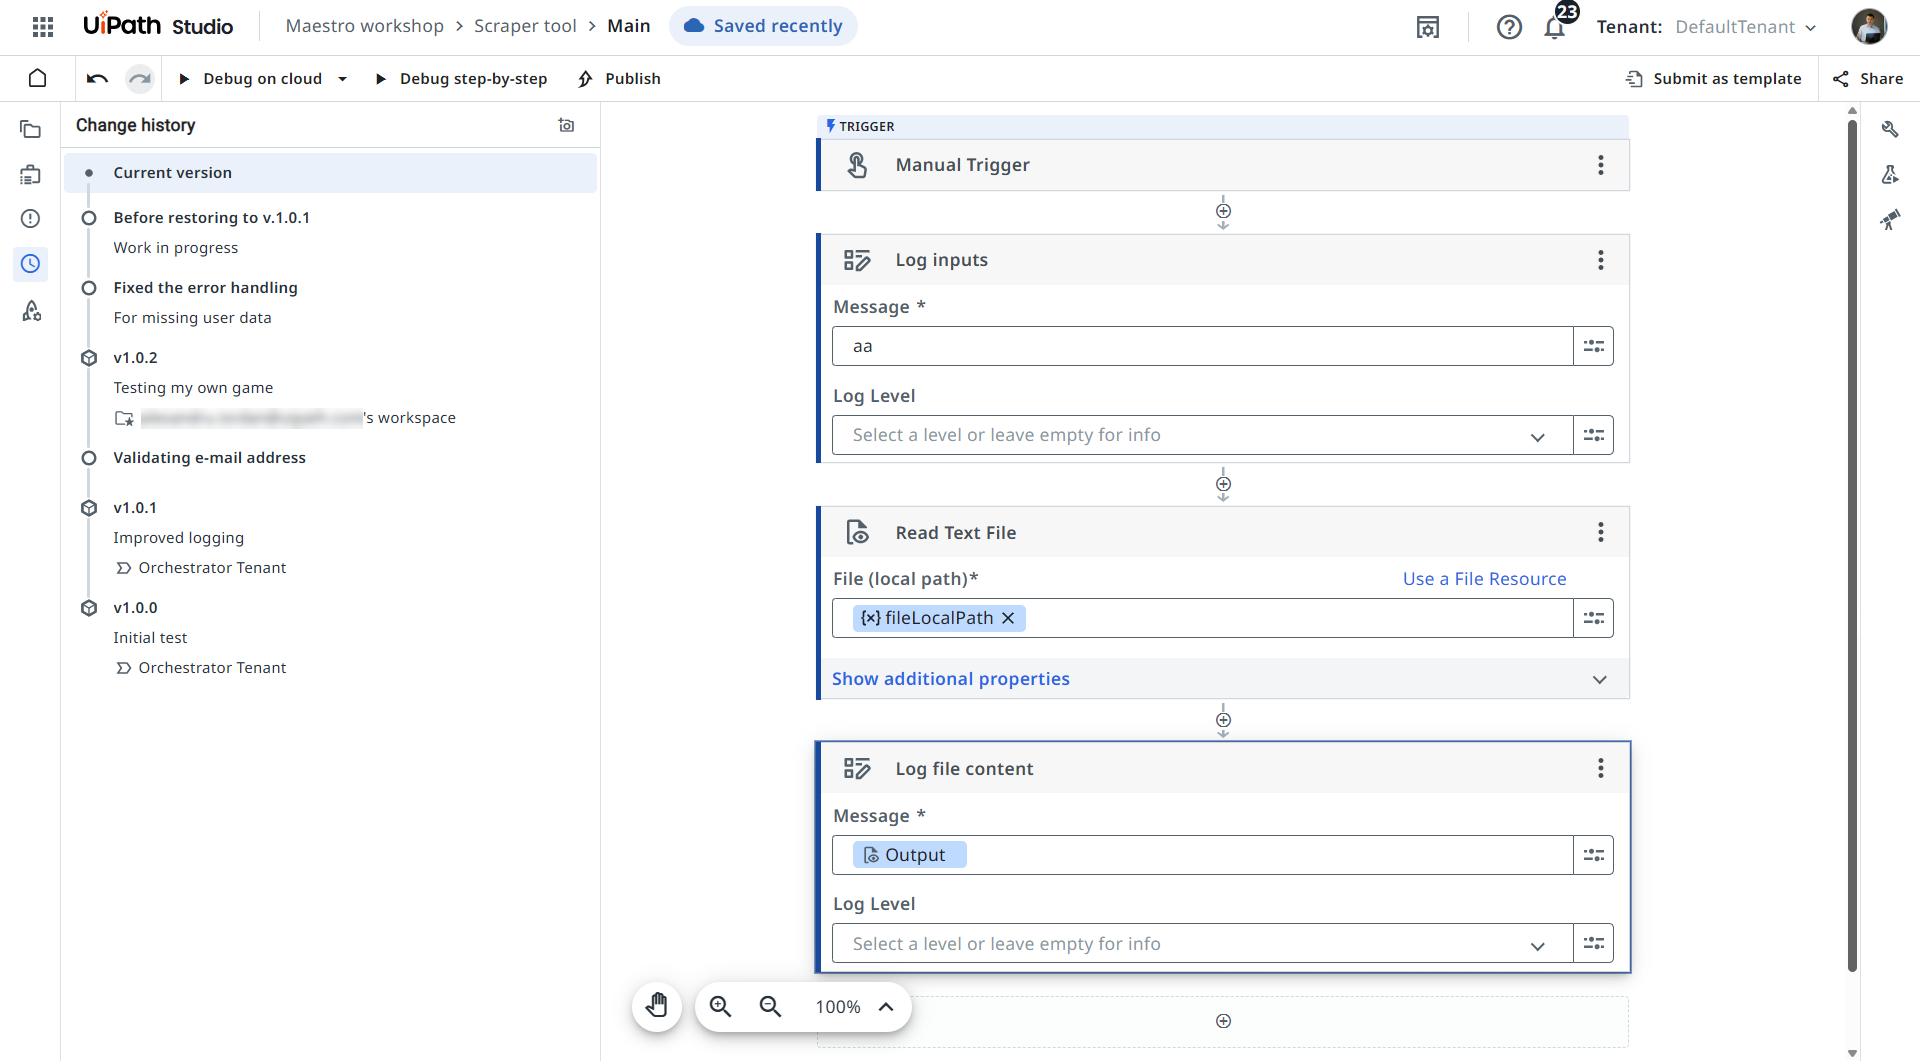1920x1061 pixels.
Task: Open the DefaultTenant tenant selector
Action: click(x=1745, y=27)
